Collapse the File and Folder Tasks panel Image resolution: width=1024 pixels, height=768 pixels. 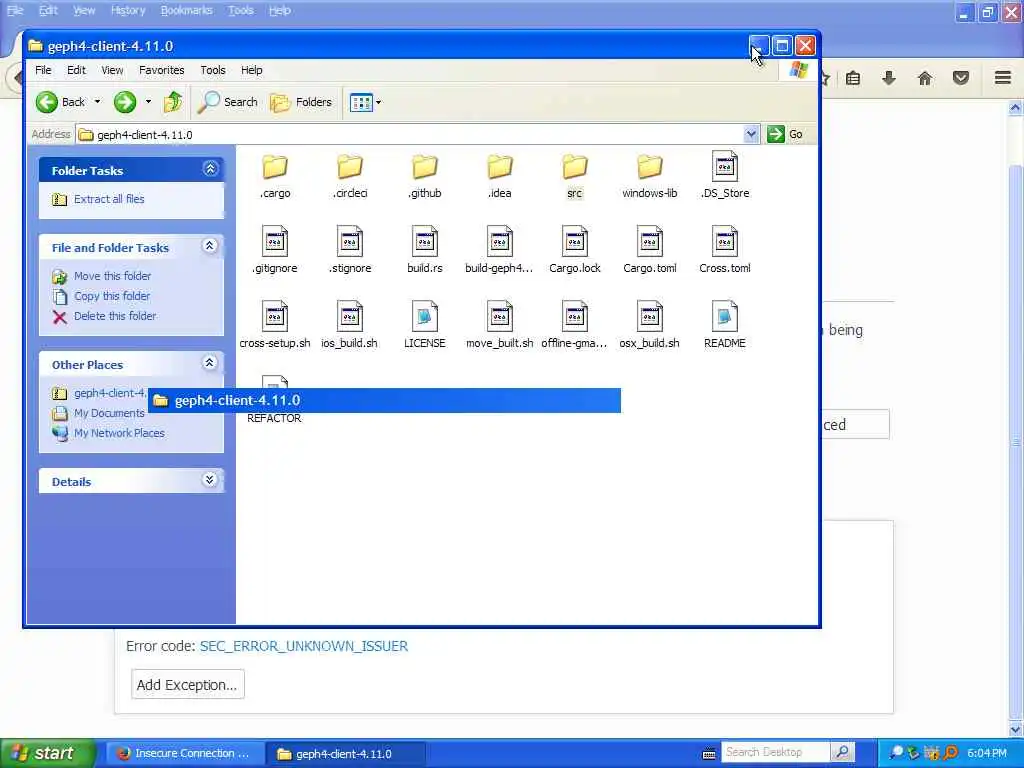click(x=210, y=246)
